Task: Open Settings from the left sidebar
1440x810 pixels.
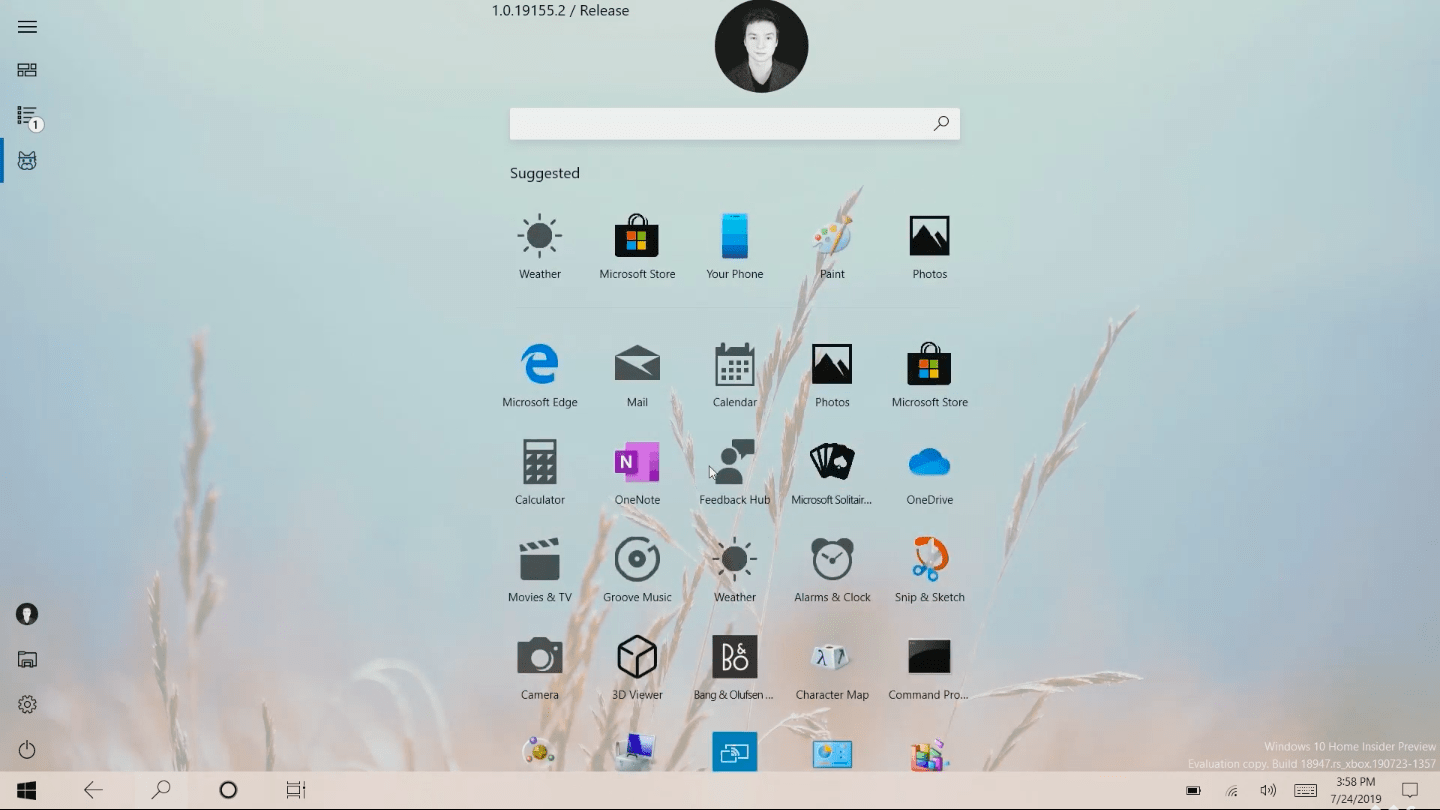Action: 27,705
